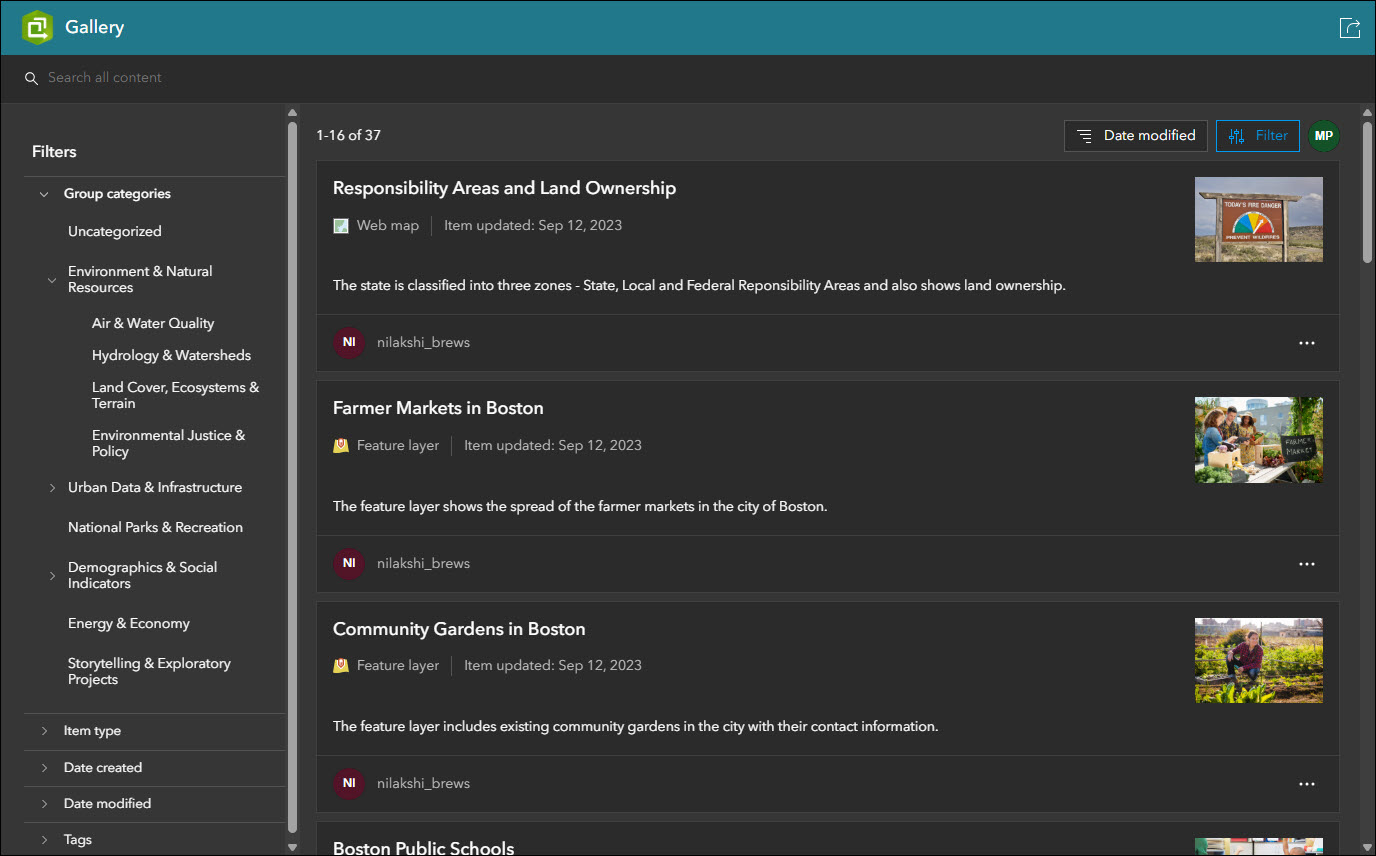Select the Air & Water Quality category
Screen dimensions: 1376x856
tap(153, 324)
